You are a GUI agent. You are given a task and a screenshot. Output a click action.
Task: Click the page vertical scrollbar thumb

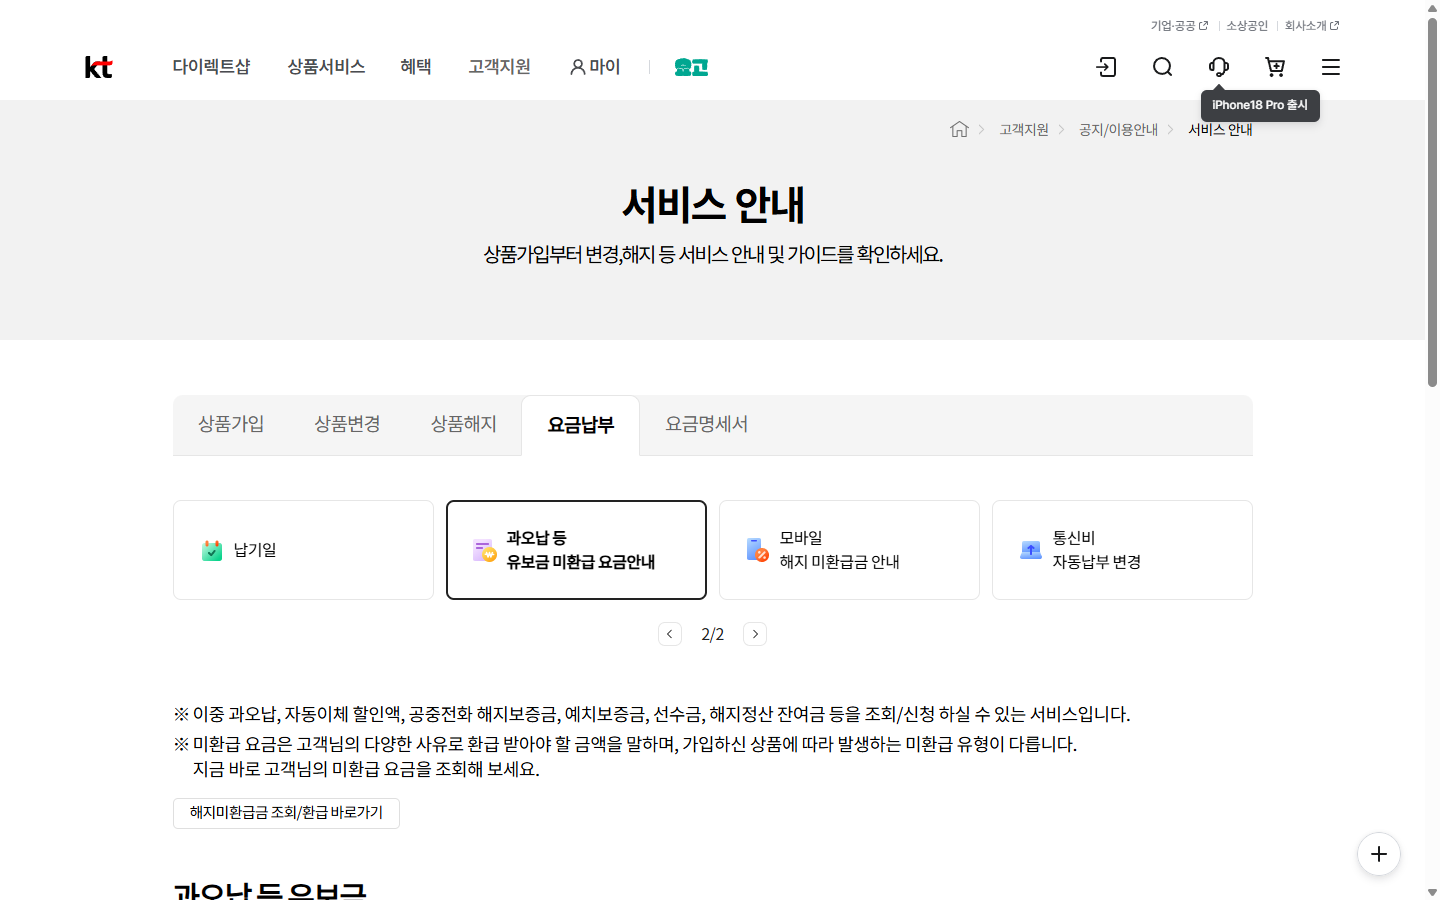pos(1432,200)
